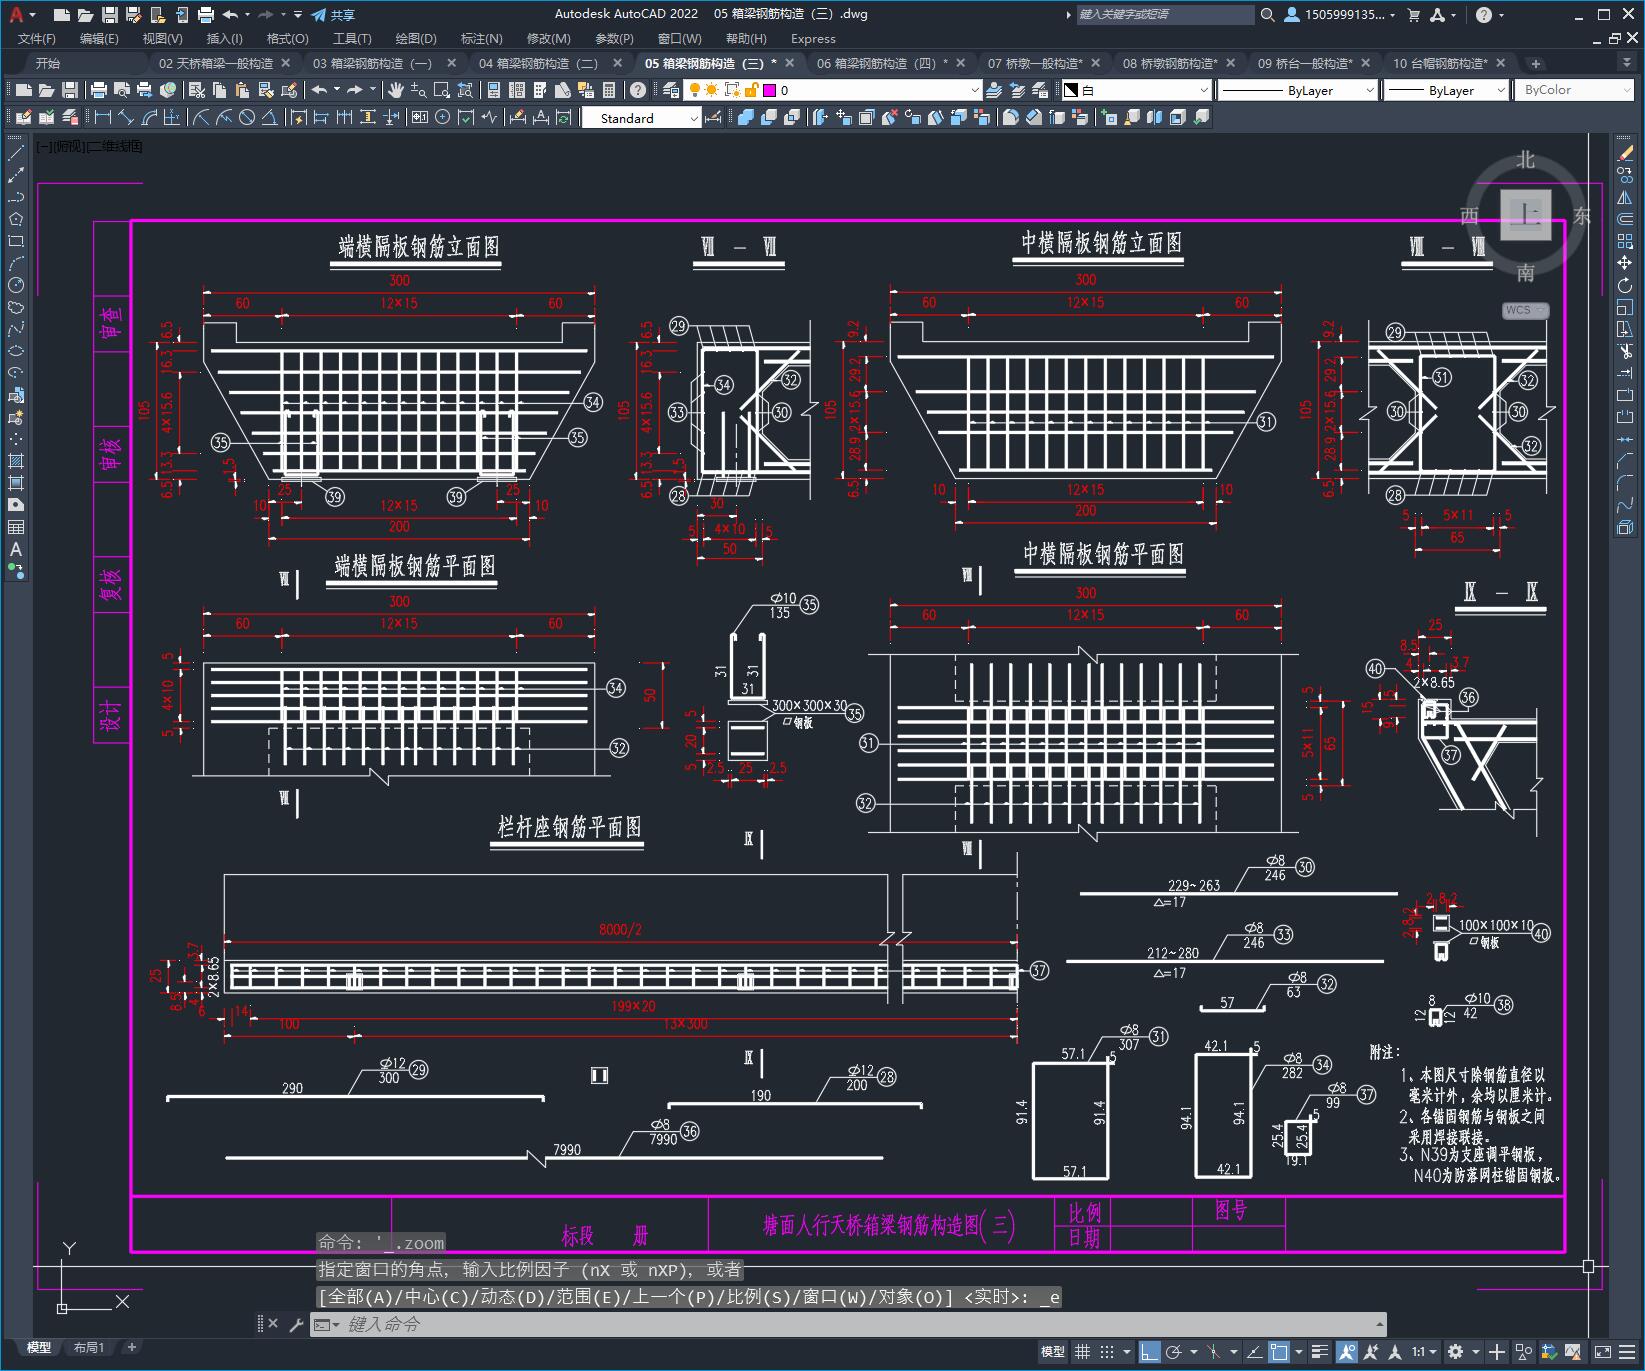Choose the Hatch tool in draw toolbar
1645x1371 pixels.
tap(16, 461)
